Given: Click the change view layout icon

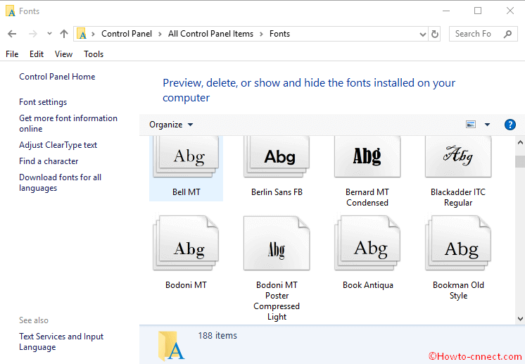Looking at the screenshot, I should pos(471,125).
